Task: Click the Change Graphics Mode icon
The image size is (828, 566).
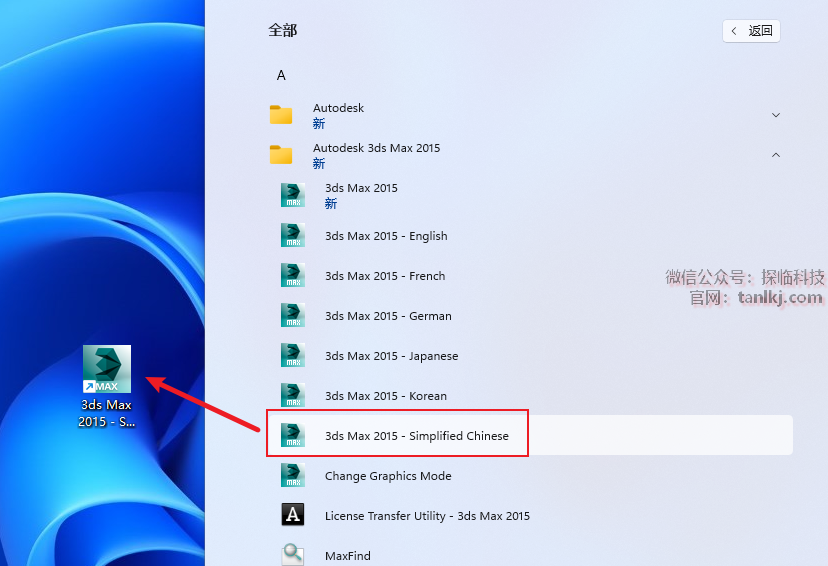Action: pyautogui.click(x=293, y=475)
